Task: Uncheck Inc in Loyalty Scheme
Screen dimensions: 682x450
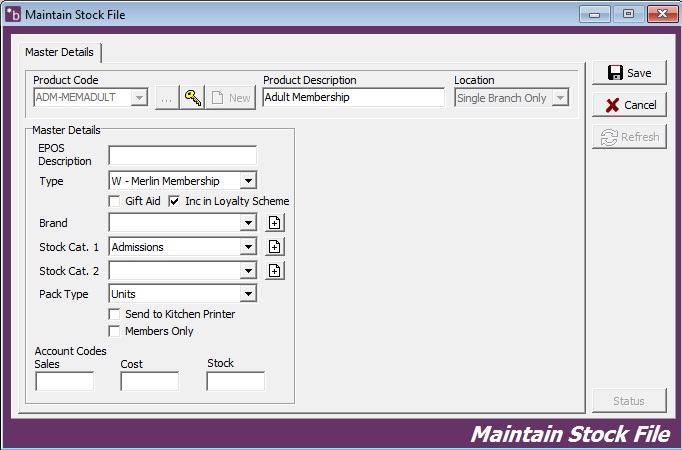Action: click(175, 201)
